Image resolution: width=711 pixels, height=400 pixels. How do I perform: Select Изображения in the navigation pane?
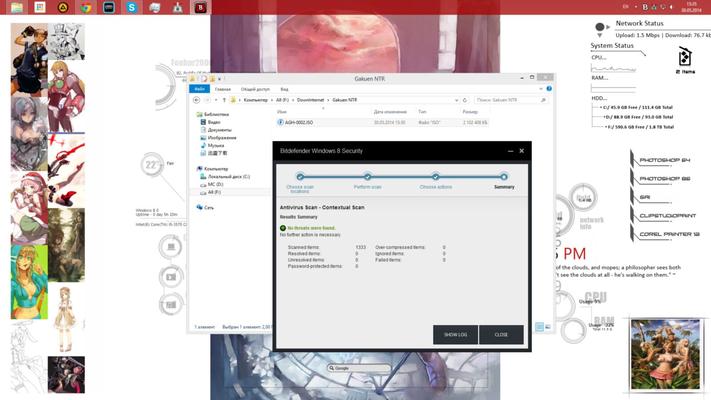(222, 137)
